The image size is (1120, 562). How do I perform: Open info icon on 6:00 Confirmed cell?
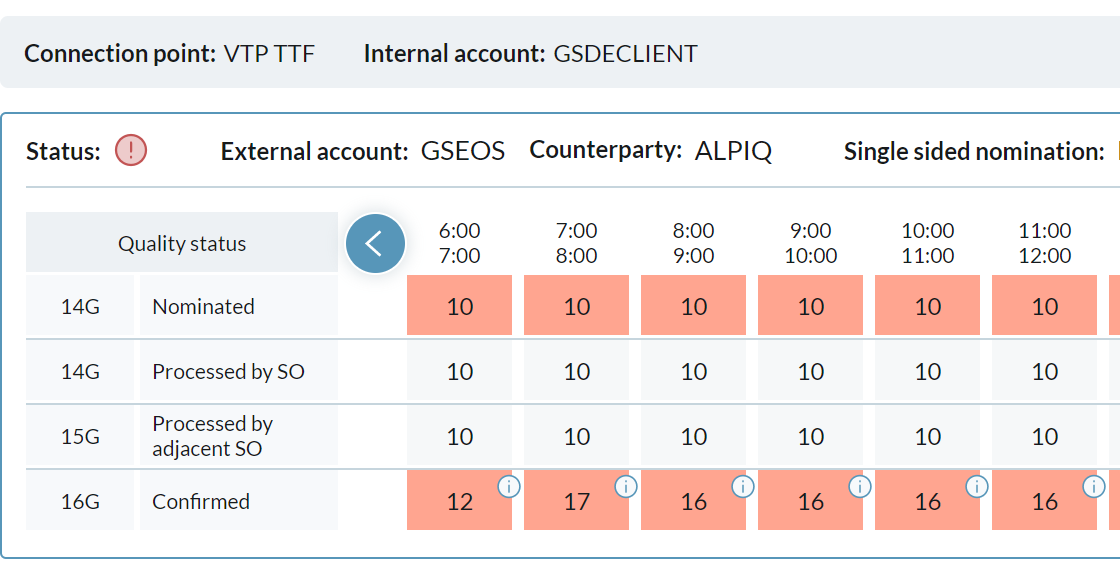[509, 486]
